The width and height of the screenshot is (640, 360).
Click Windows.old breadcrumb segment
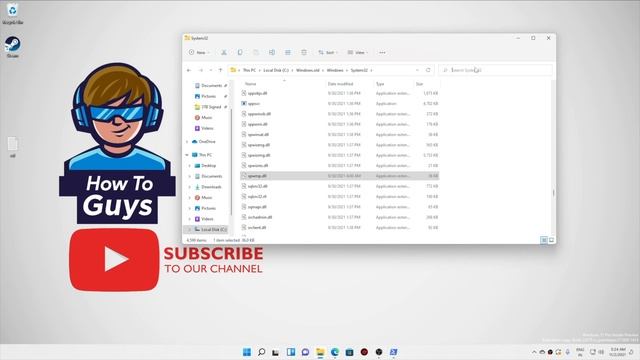[x=308, y=70]
